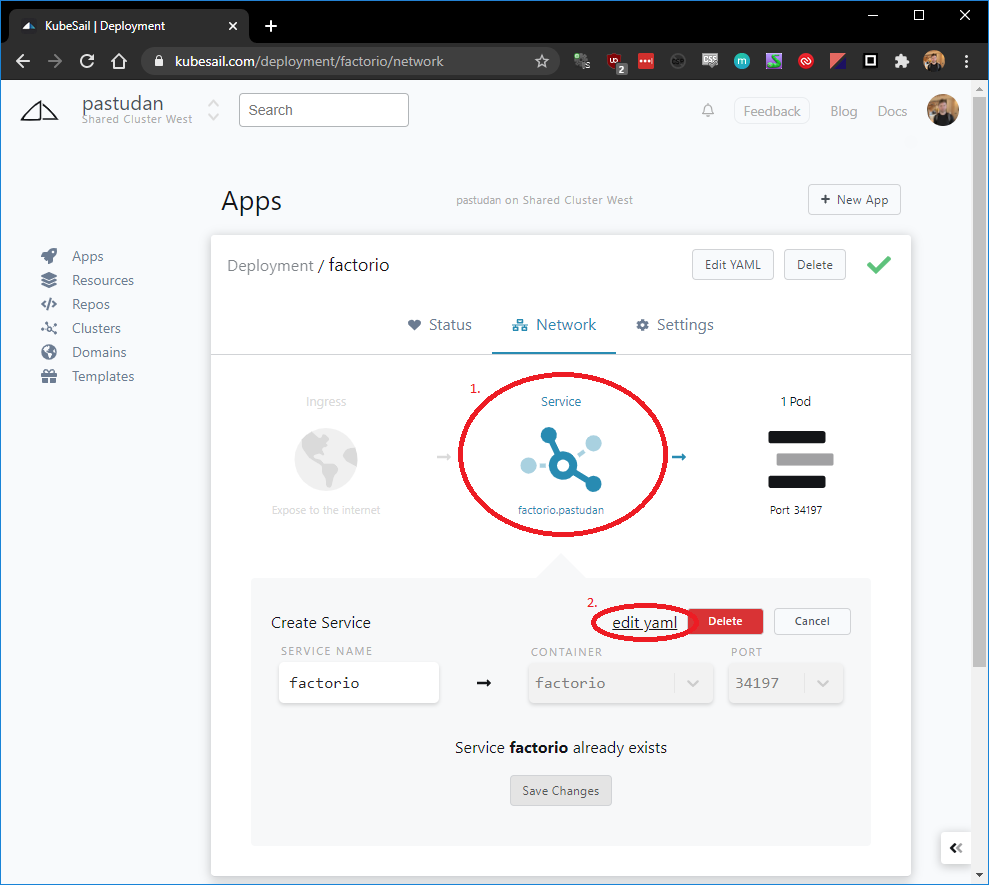Open Apps via the rocket icon
Screen dimensions: 989x885
tap(49, 256)
